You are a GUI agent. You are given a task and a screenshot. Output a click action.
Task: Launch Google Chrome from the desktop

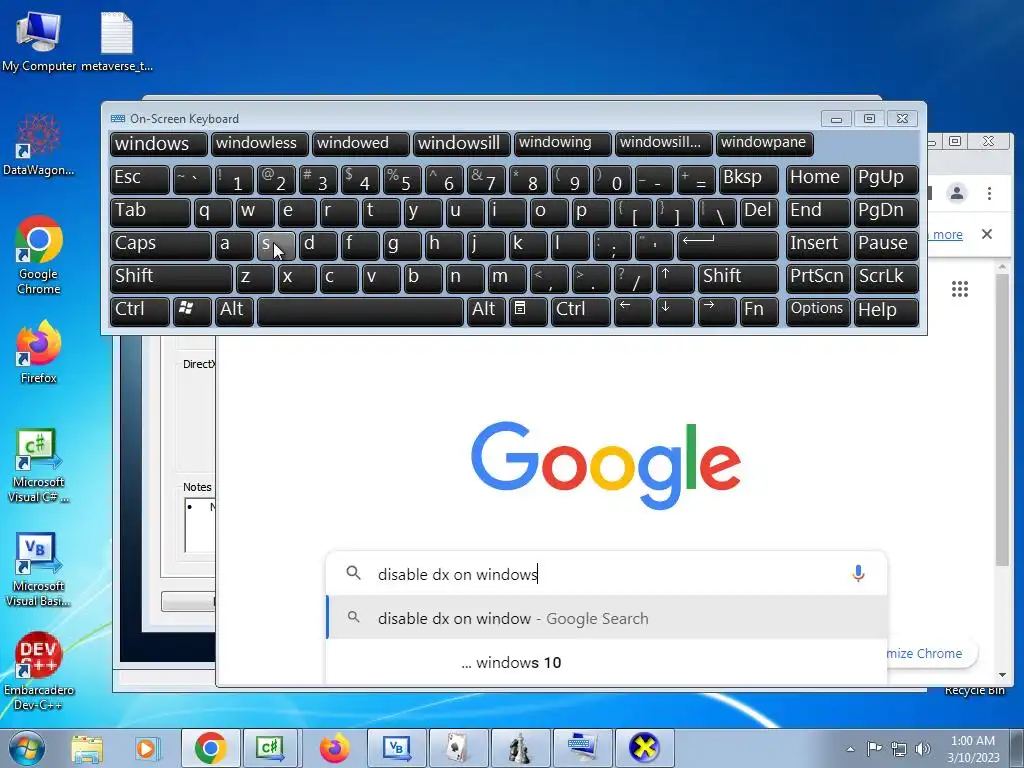pos(39,255)
